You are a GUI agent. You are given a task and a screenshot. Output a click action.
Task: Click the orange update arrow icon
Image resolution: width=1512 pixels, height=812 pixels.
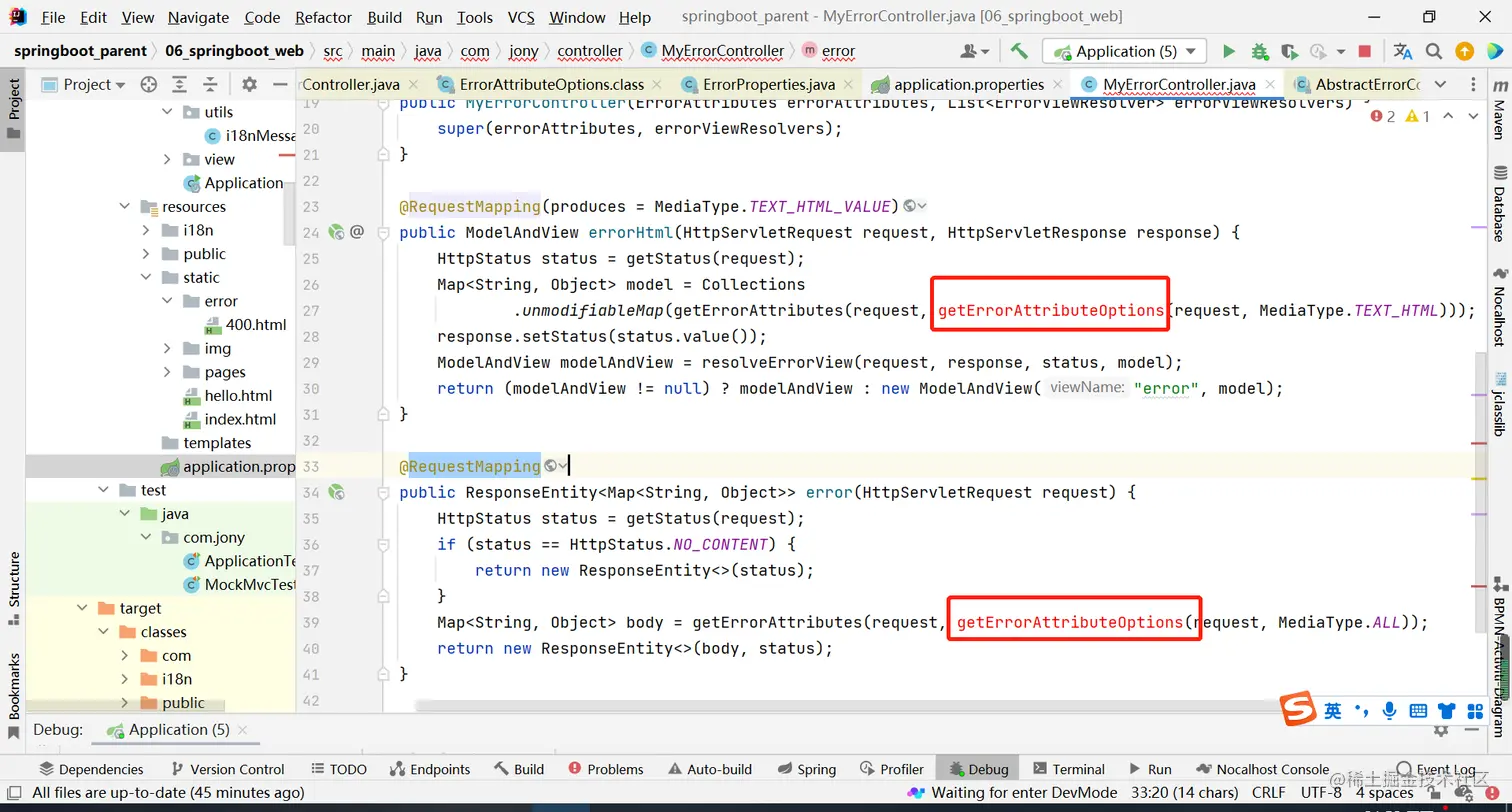[x=1464, y=51]
